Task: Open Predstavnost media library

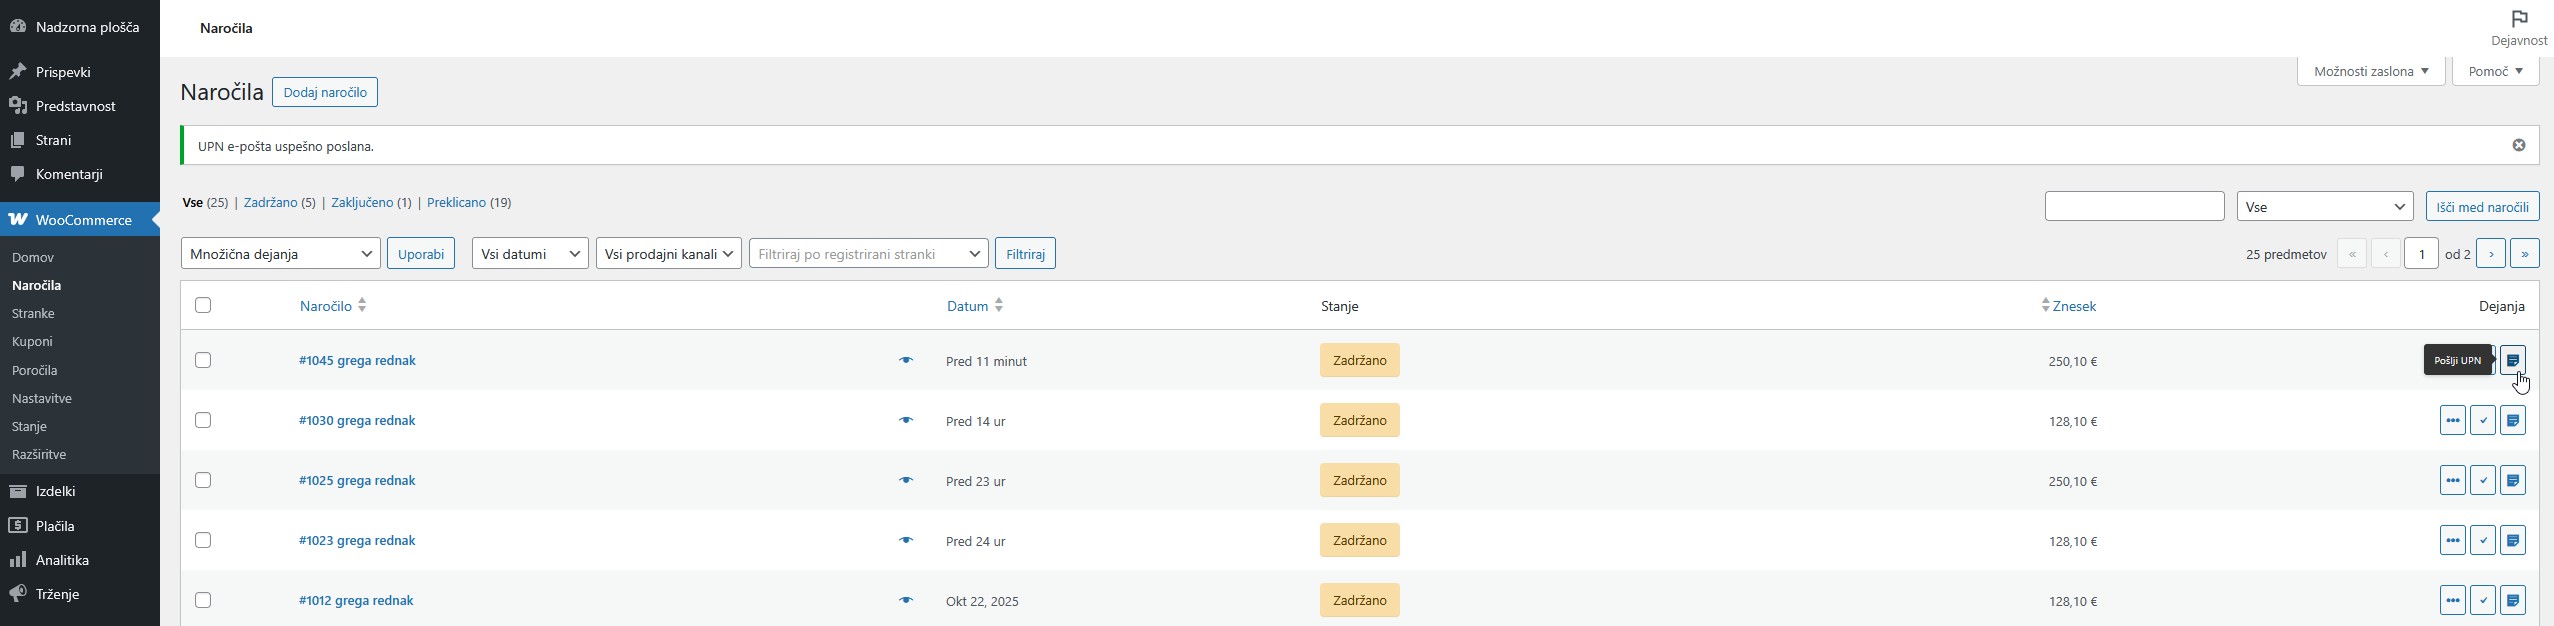Action: tap(80, 106)
